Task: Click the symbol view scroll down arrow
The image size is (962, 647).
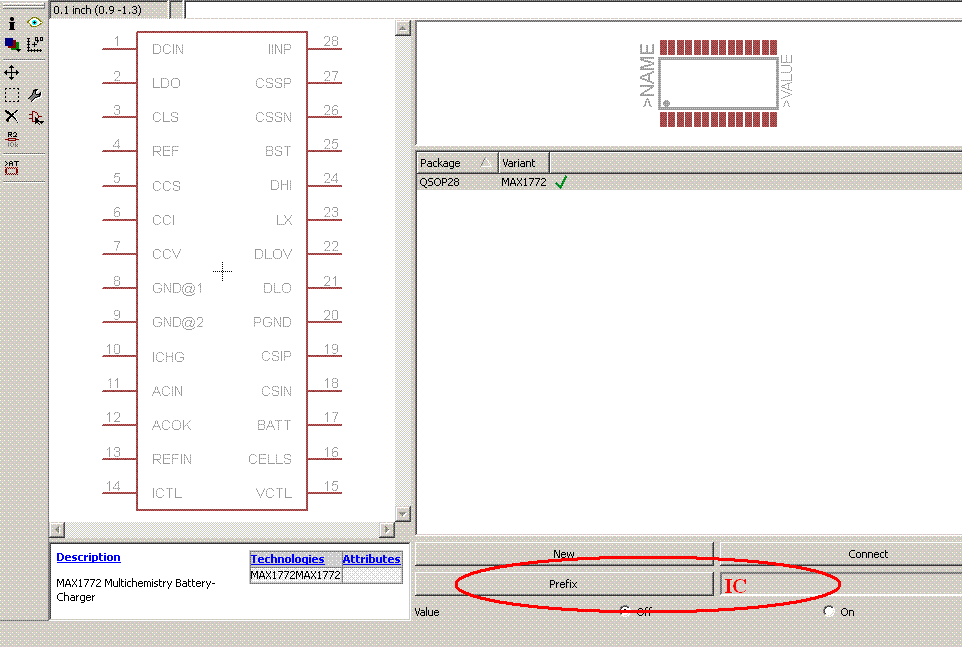Action: [402, 514]
